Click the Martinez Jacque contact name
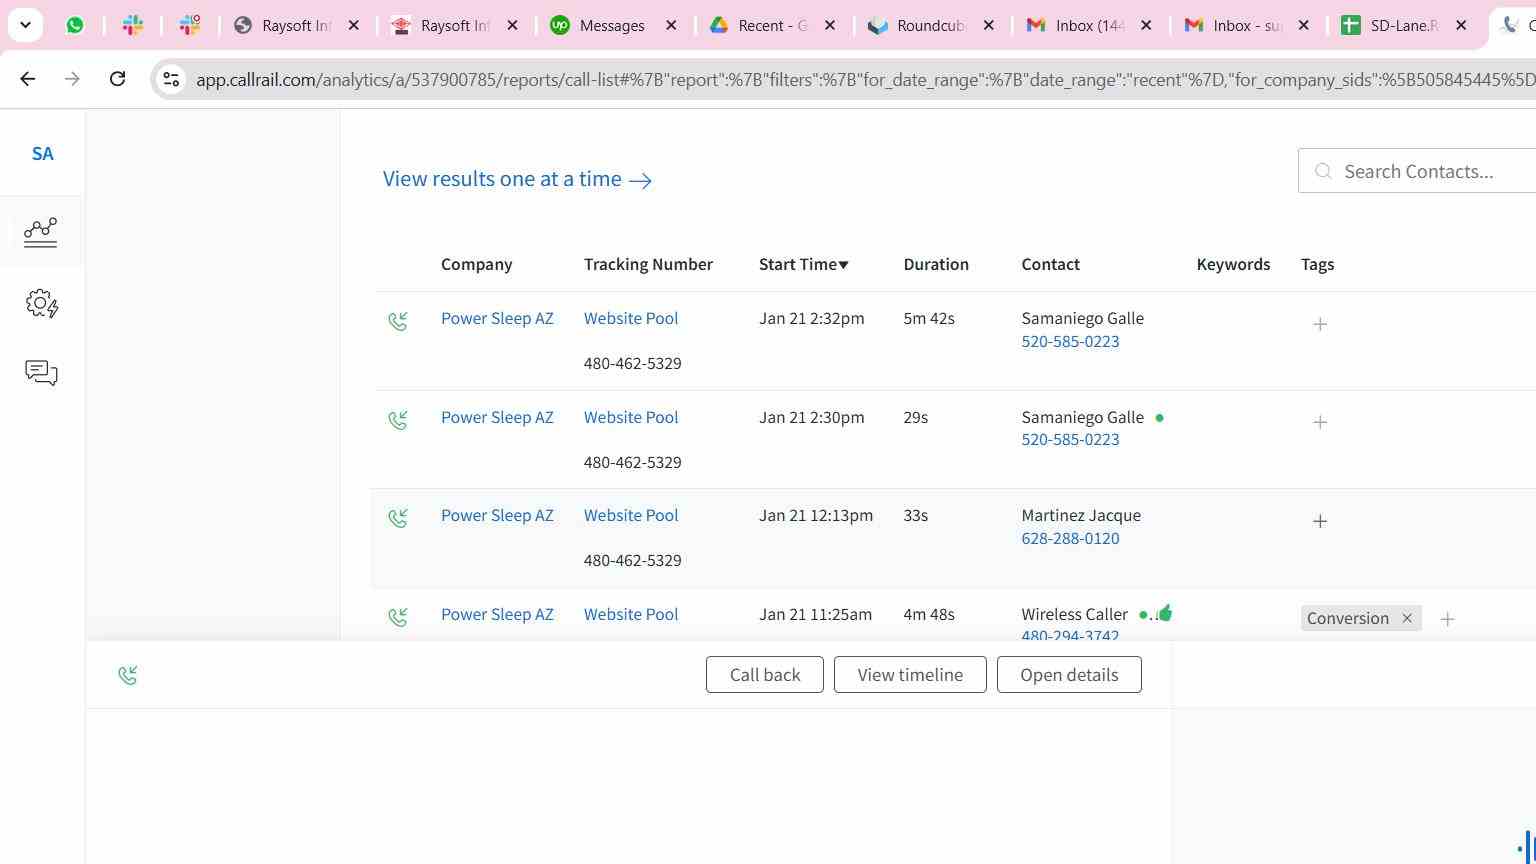The height and width of the screenshot is (864, 1536). pyautogui.click(x=1081, y=515)
